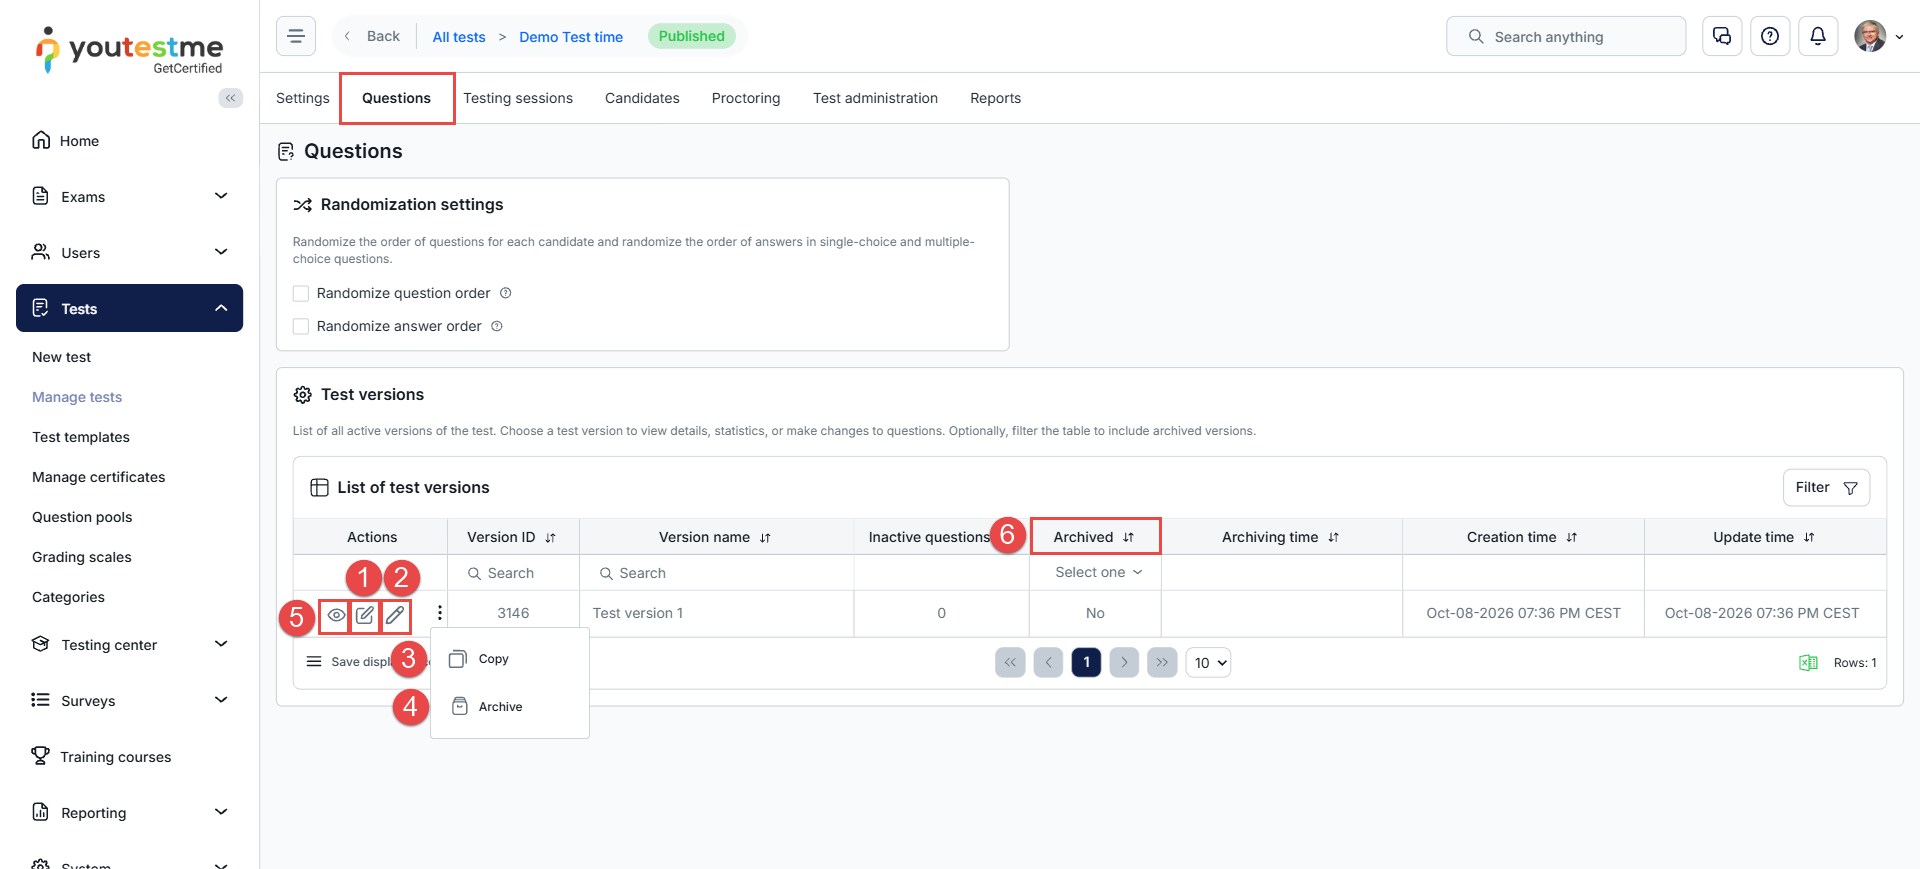Viewport: 1920px width, 869px height.
Task: Sort by Version ID column
Action: [550, 538]
